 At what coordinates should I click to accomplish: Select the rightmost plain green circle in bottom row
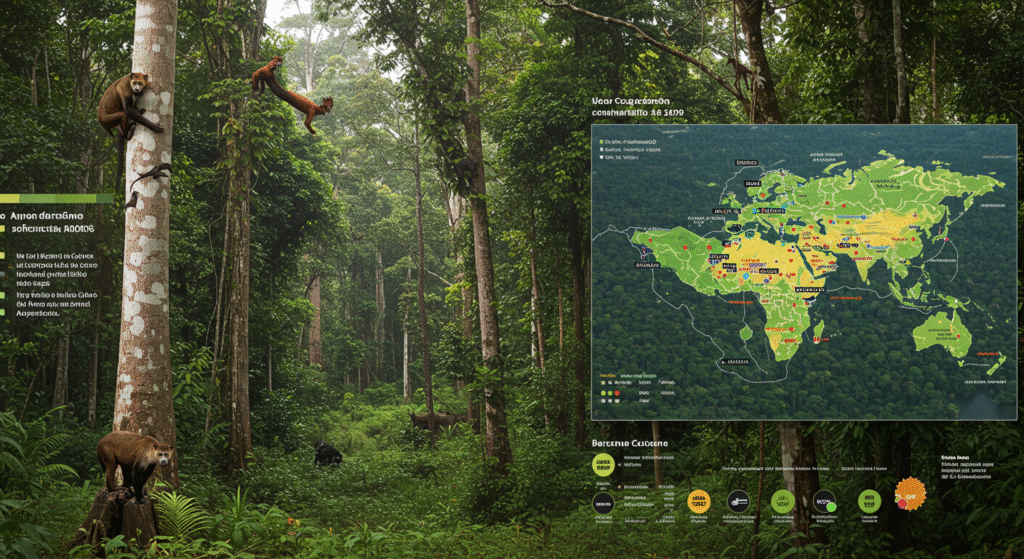coord(869,500)
